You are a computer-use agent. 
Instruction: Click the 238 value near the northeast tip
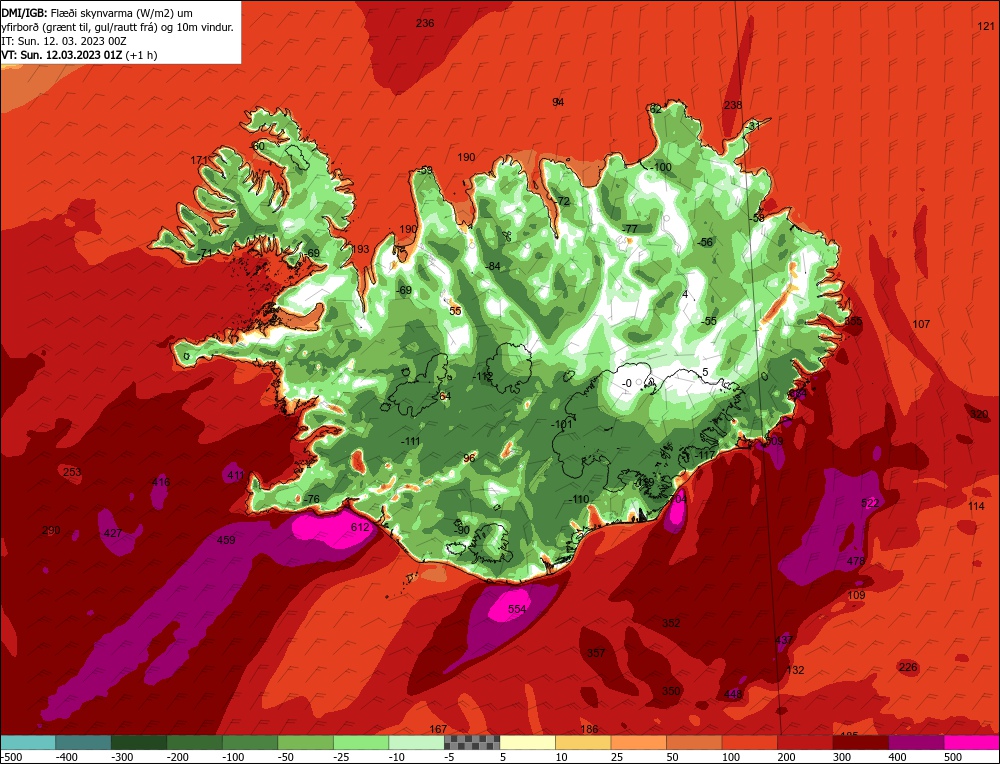733,105
